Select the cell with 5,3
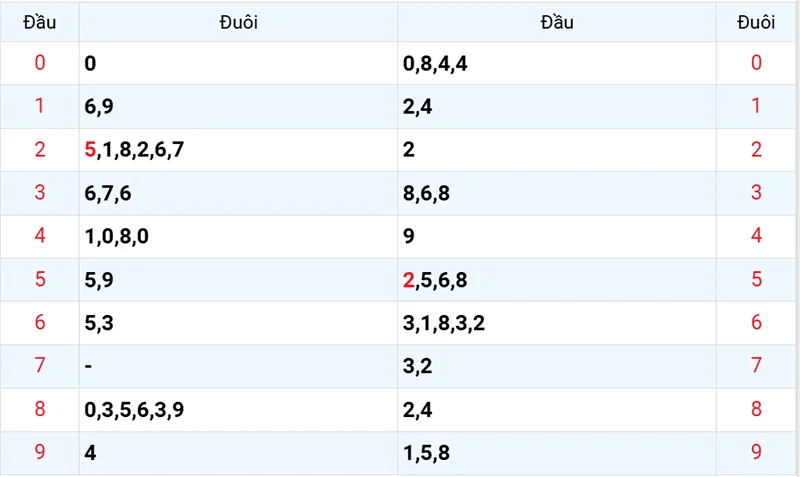Viewport: 800px width, 477px height. [100, 323]
